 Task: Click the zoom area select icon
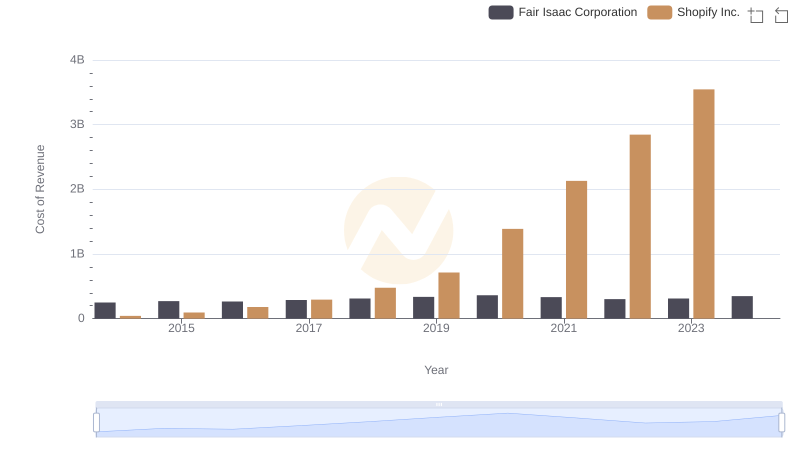point(756,15)
